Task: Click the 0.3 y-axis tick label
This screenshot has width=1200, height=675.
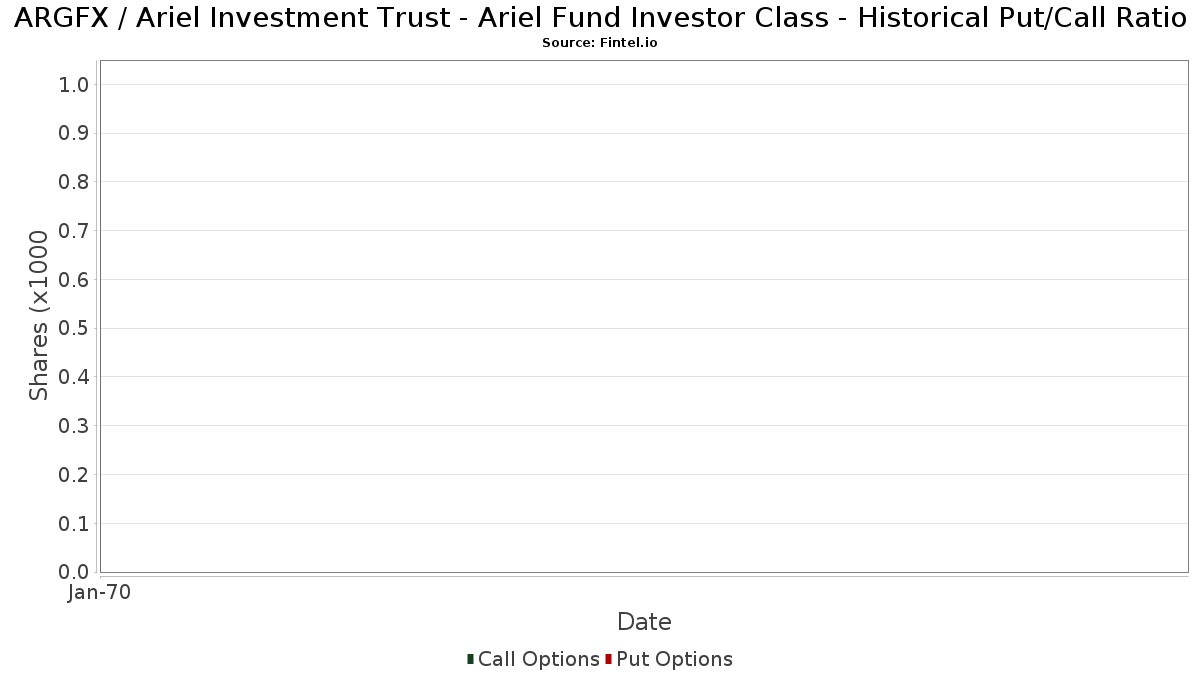Action: tap(74, 426)
